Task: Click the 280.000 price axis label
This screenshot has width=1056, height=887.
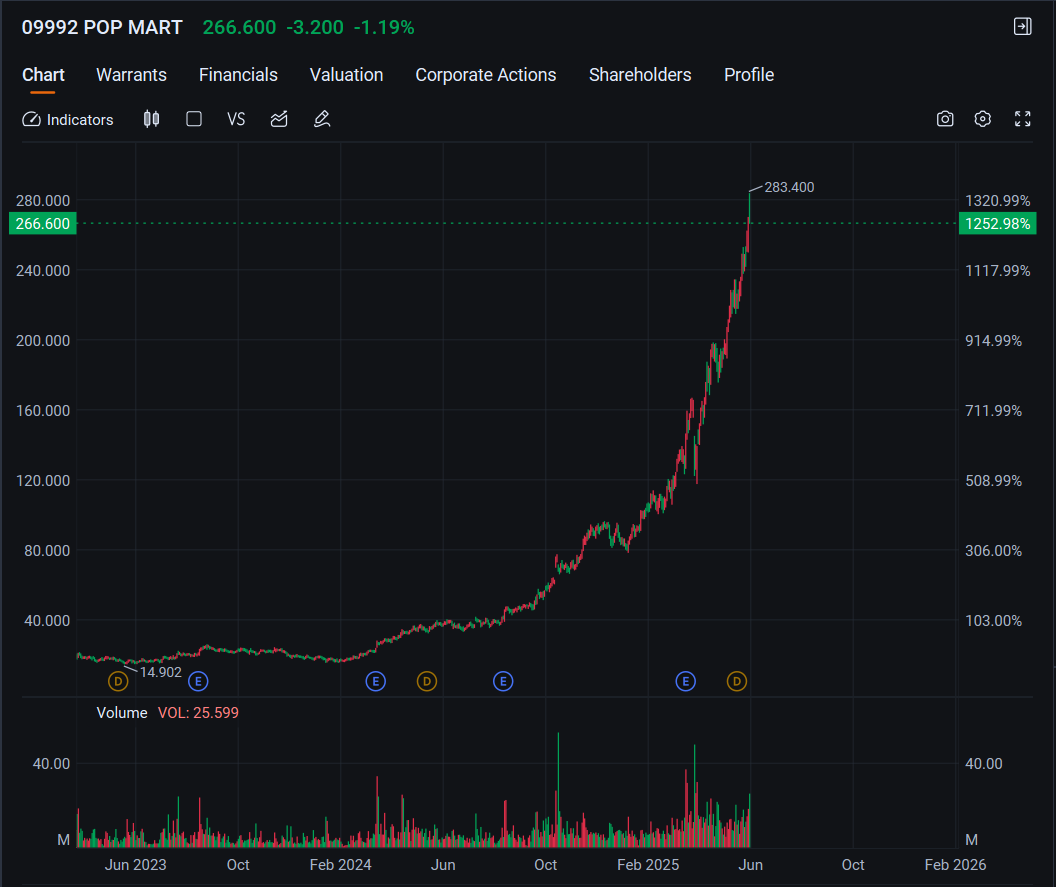Action: click(42, 201)
